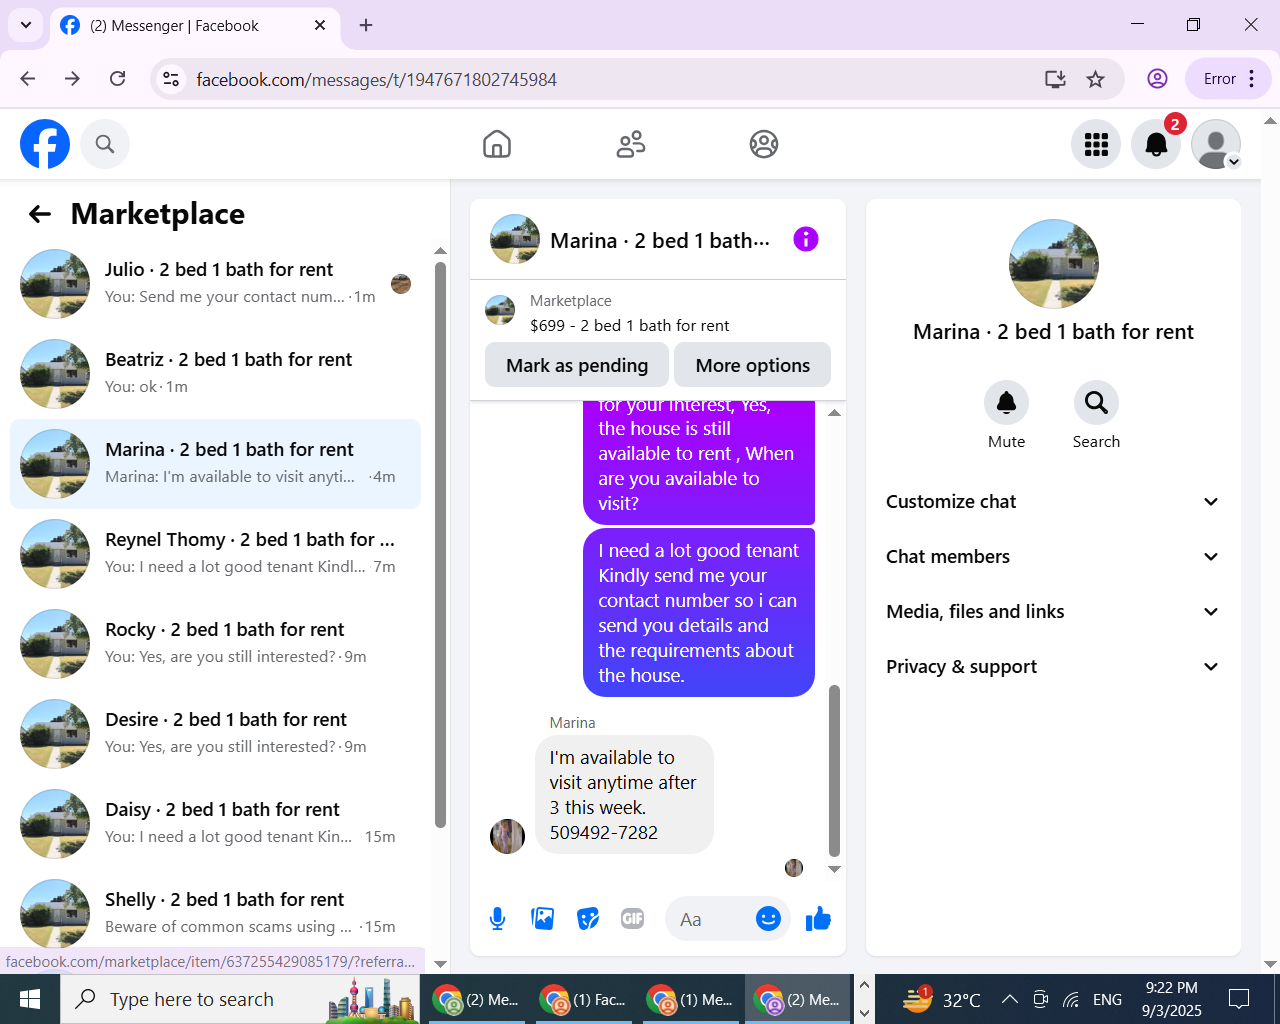
Task: Open Chrome's Error menu button
Action: (x=1228, y=79)
